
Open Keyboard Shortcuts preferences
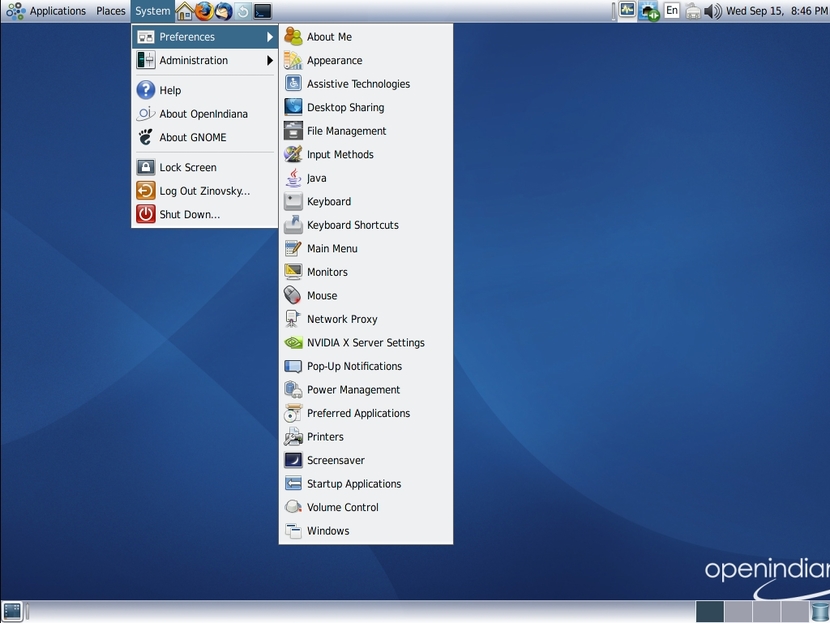[x=366, y=225]
